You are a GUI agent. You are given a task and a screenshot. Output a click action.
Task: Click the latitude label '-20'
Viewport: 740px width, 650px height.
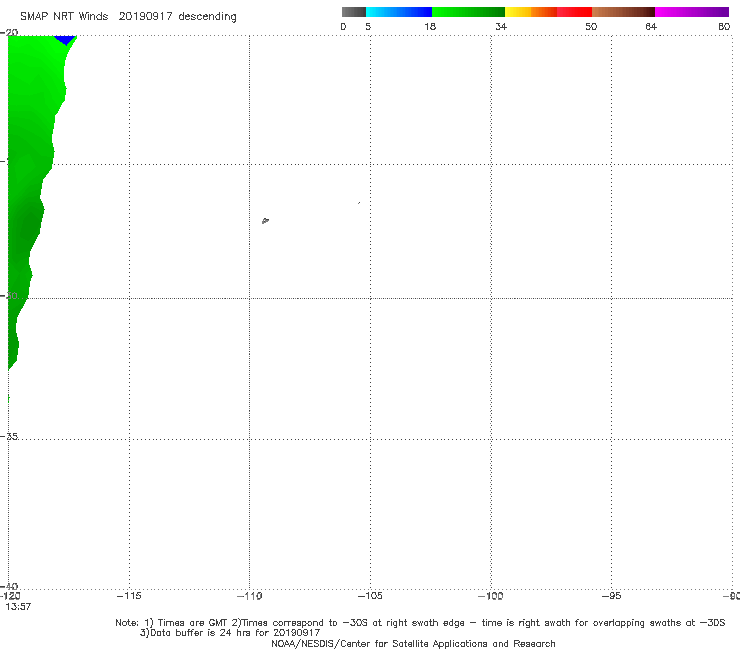tap(9, 32)
